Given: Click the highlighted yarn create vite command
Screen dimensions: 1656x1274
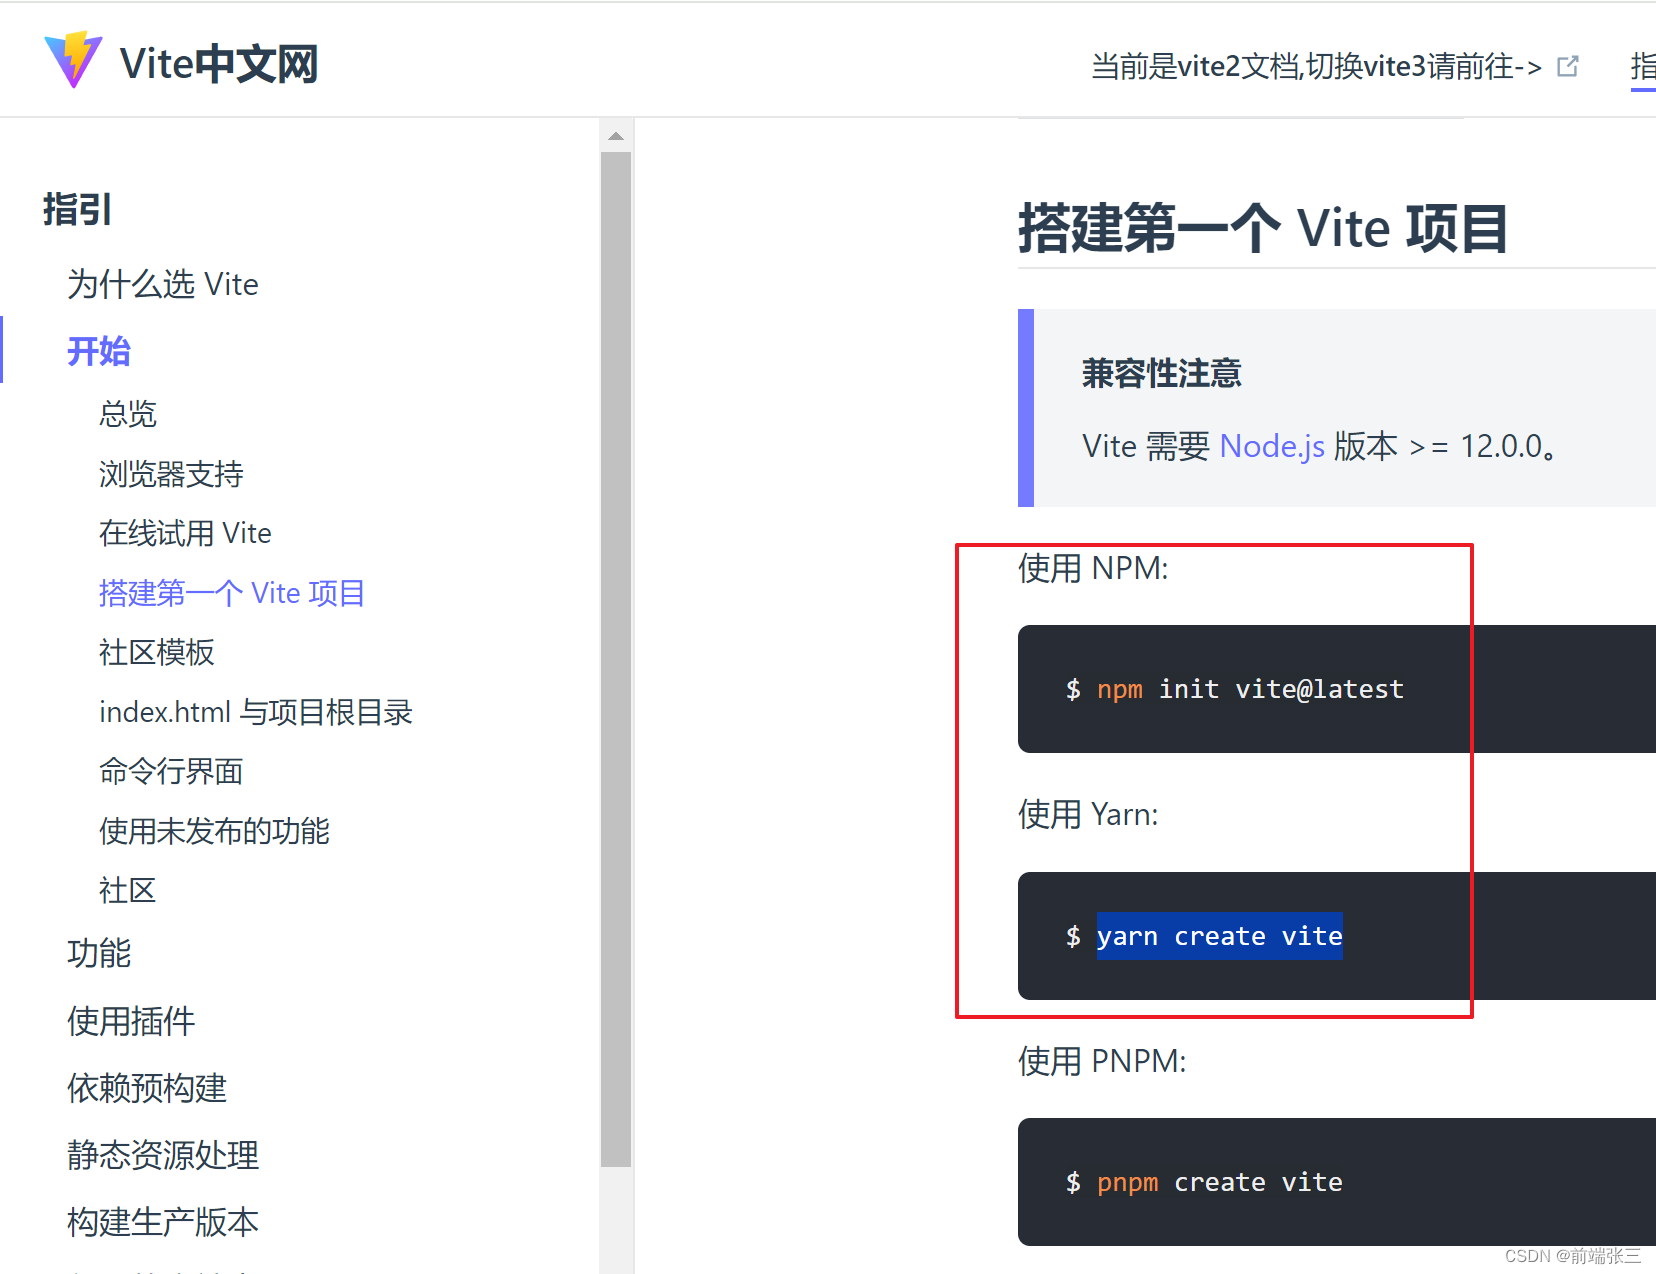Looking at the screenshot, I should [x=1220, y=936].
